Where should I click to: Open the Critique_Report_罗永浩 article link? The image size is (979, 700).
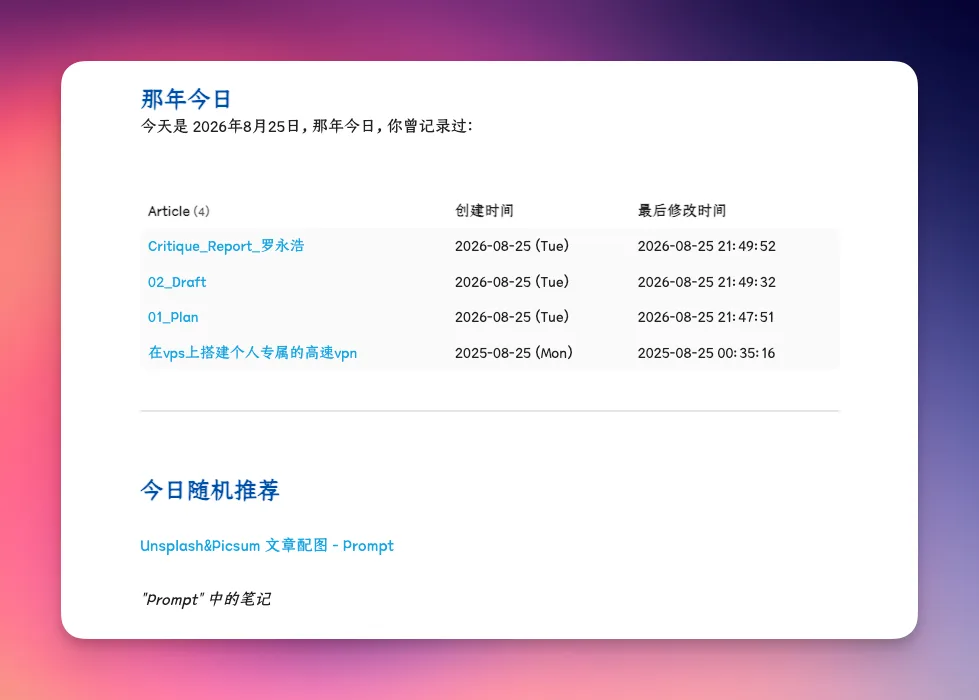click(225, 246)
